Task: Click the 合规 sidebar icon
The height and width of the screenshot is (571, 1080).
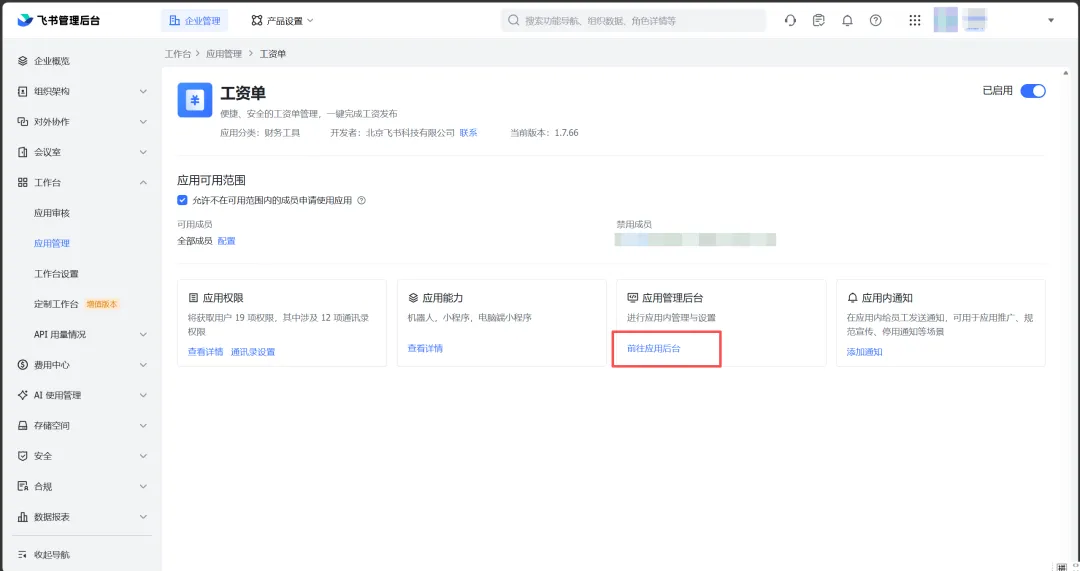Action: pyautogui.click(x=23, y=486)
